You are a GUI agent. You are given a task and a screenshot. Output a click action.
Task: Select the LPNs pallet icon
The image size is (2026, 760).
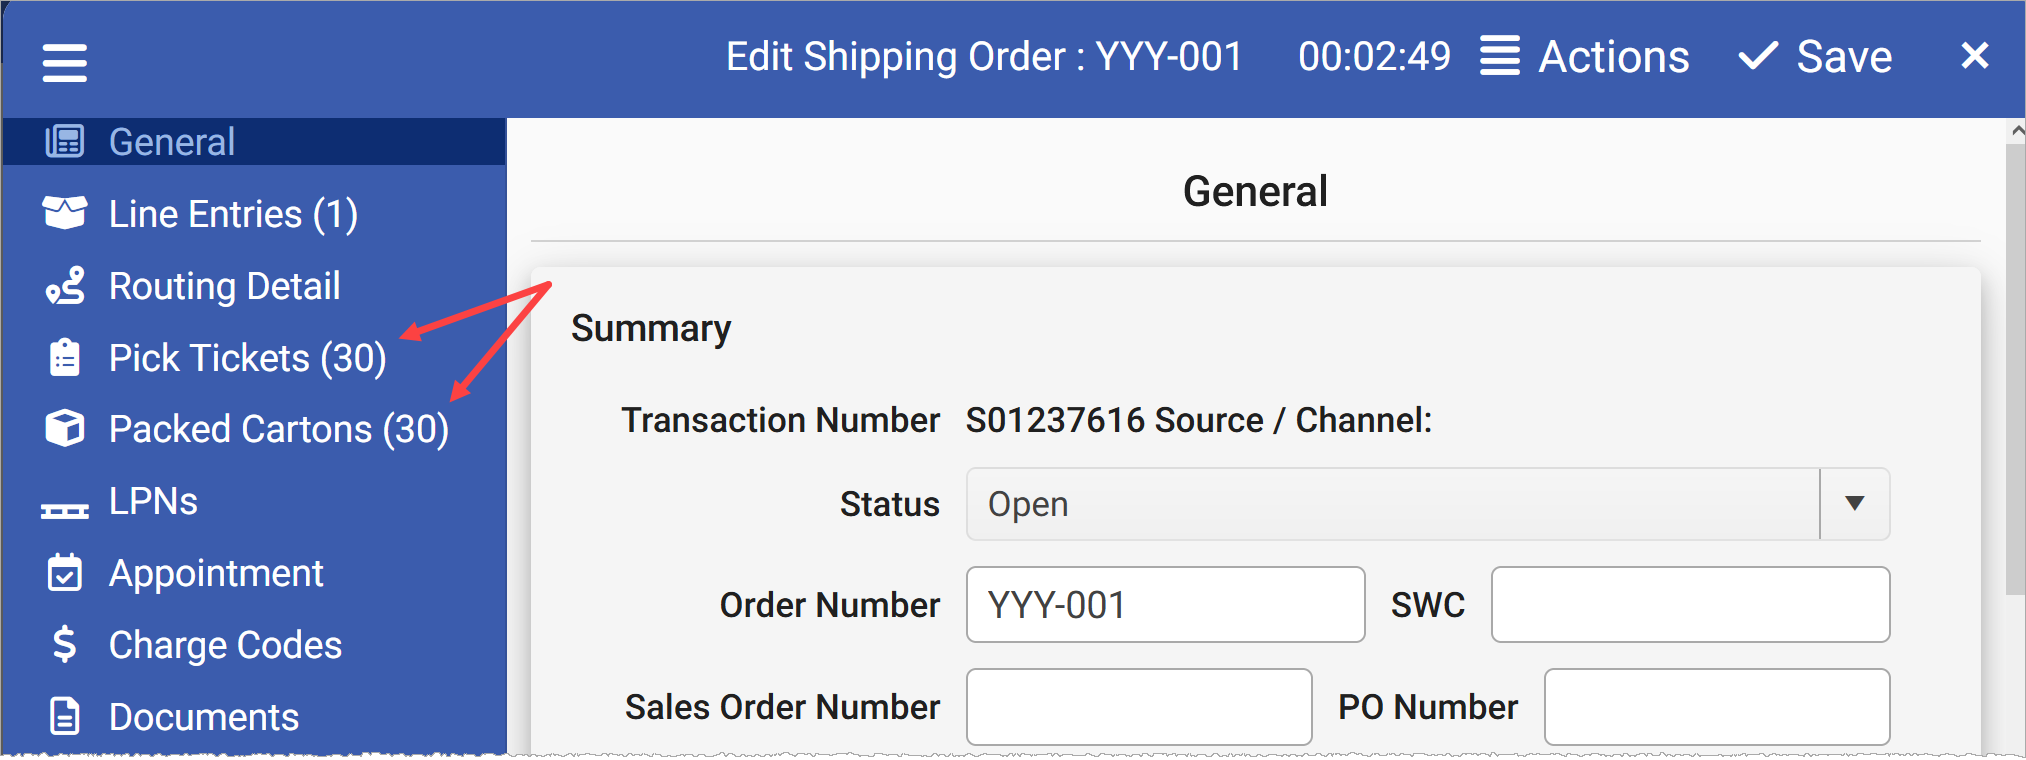pos(64,500)
